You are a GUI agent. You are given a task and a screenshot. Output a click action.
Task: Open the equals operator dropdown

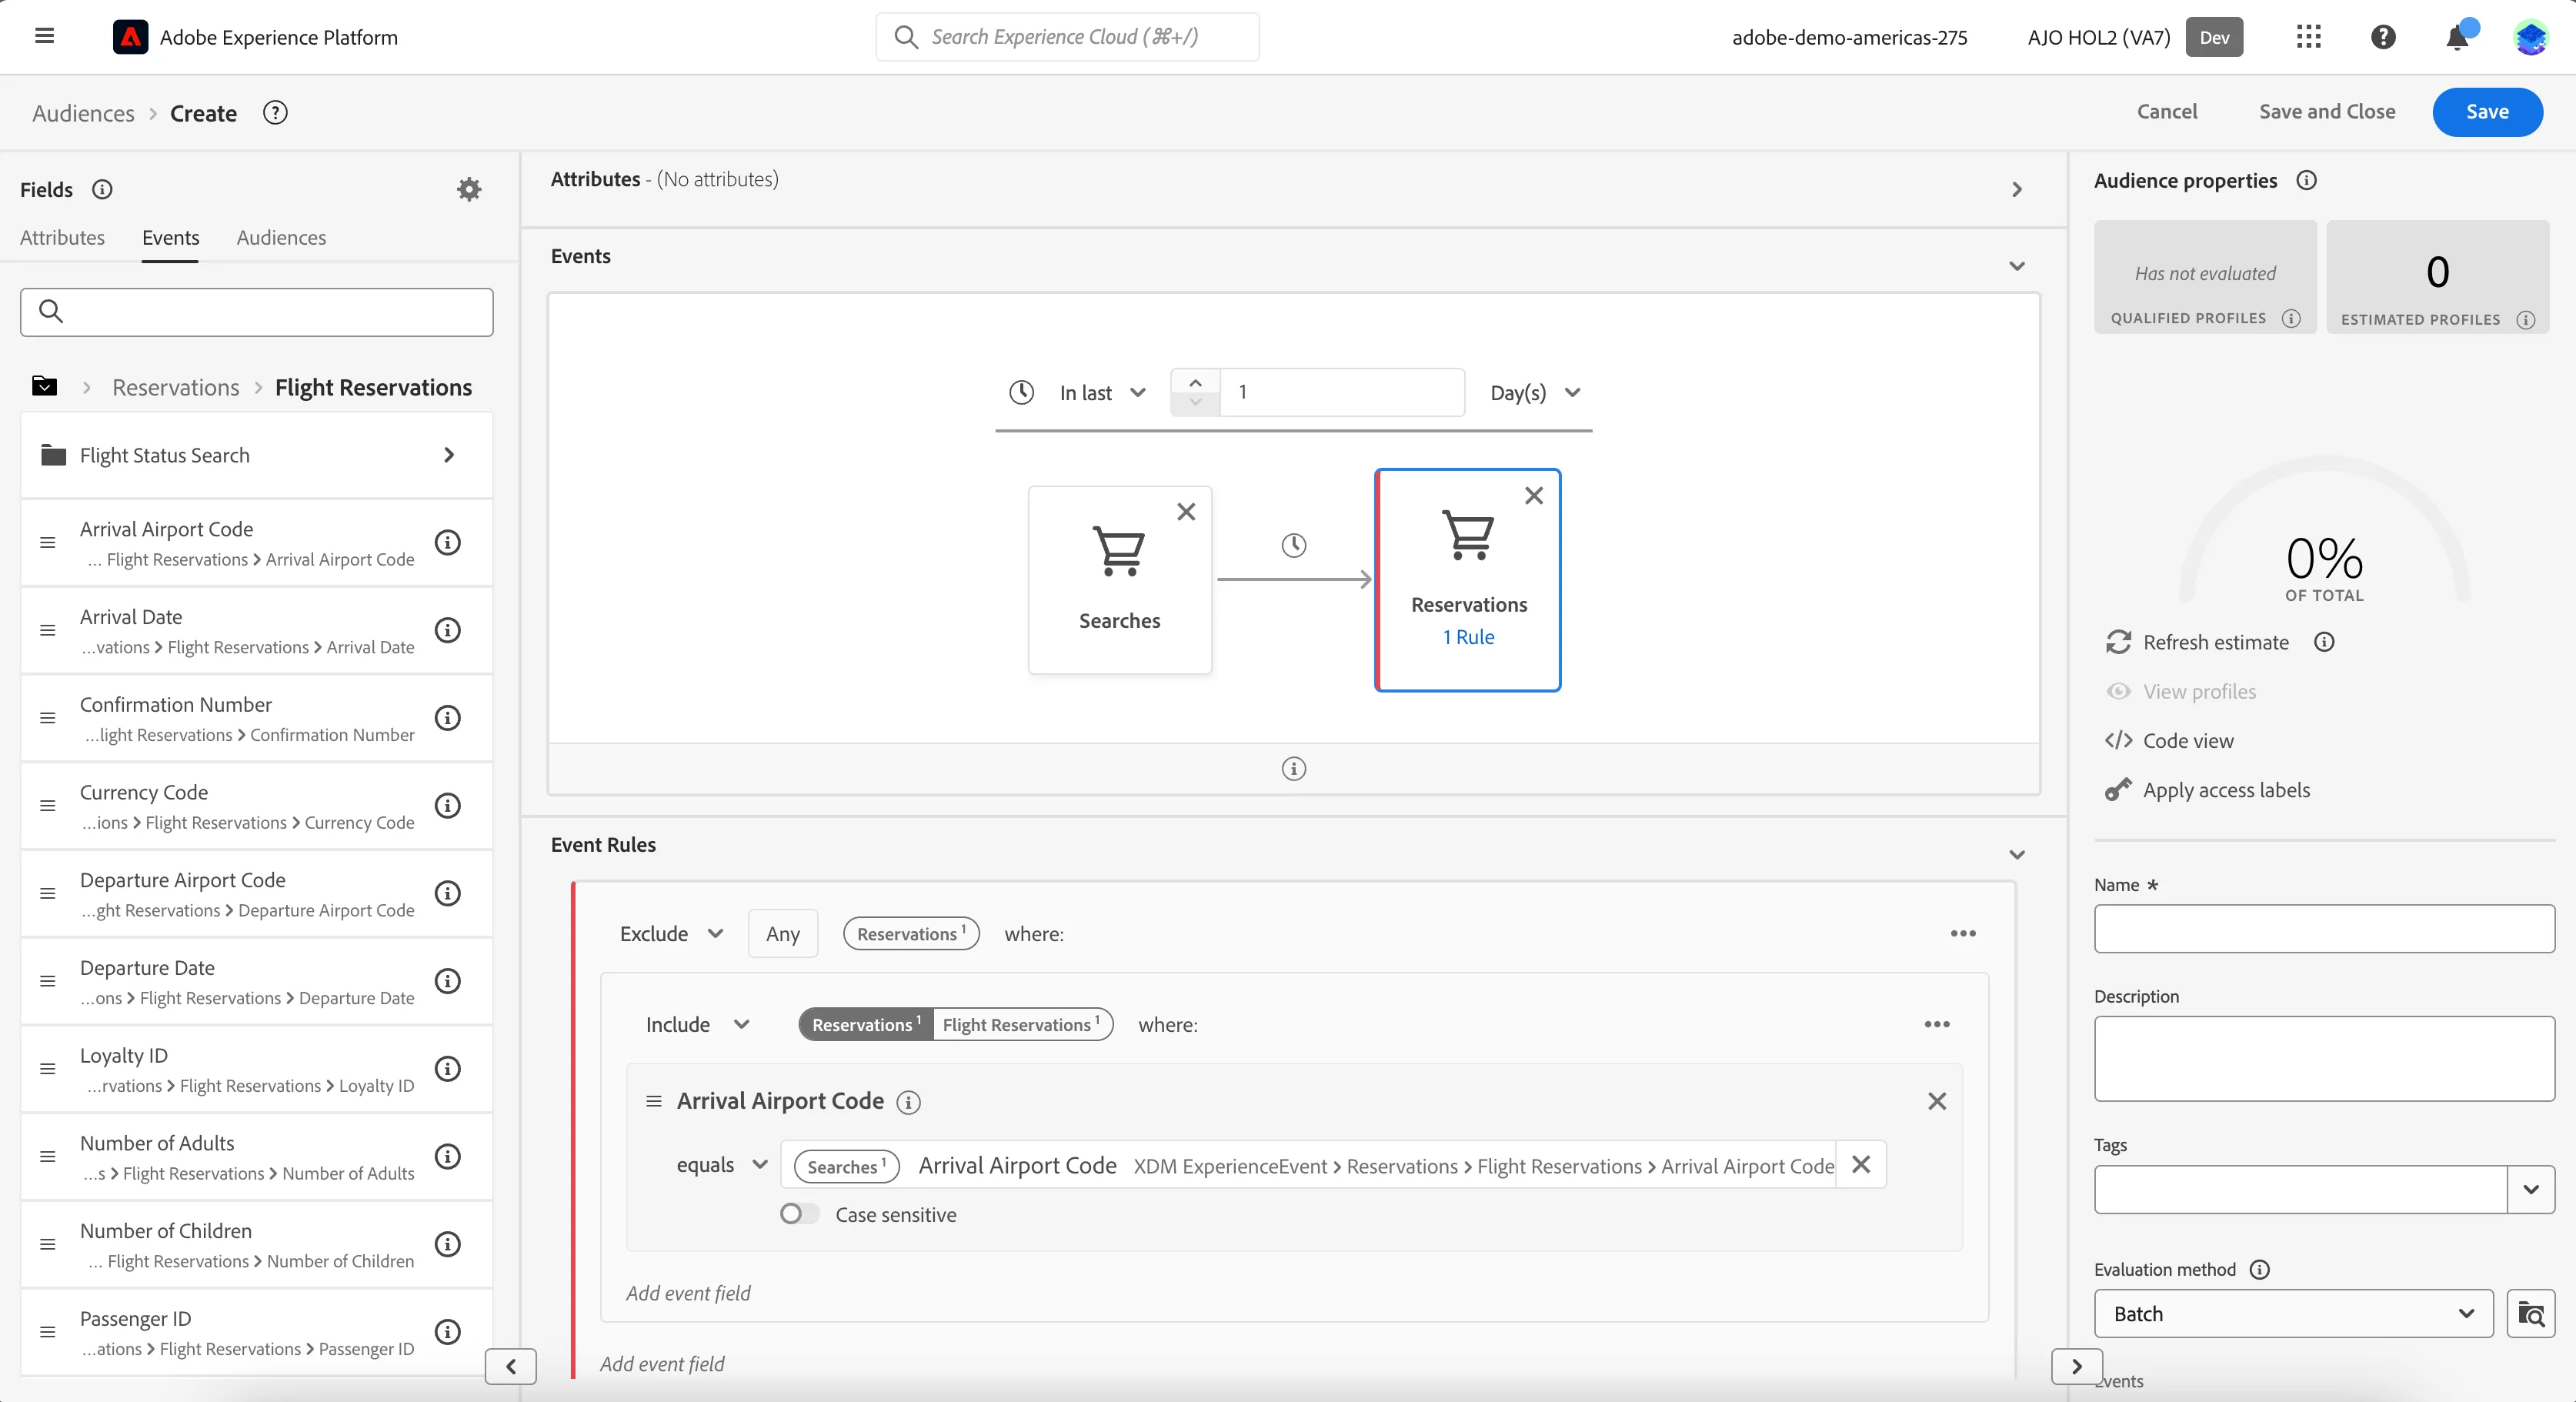point(722,1164)
